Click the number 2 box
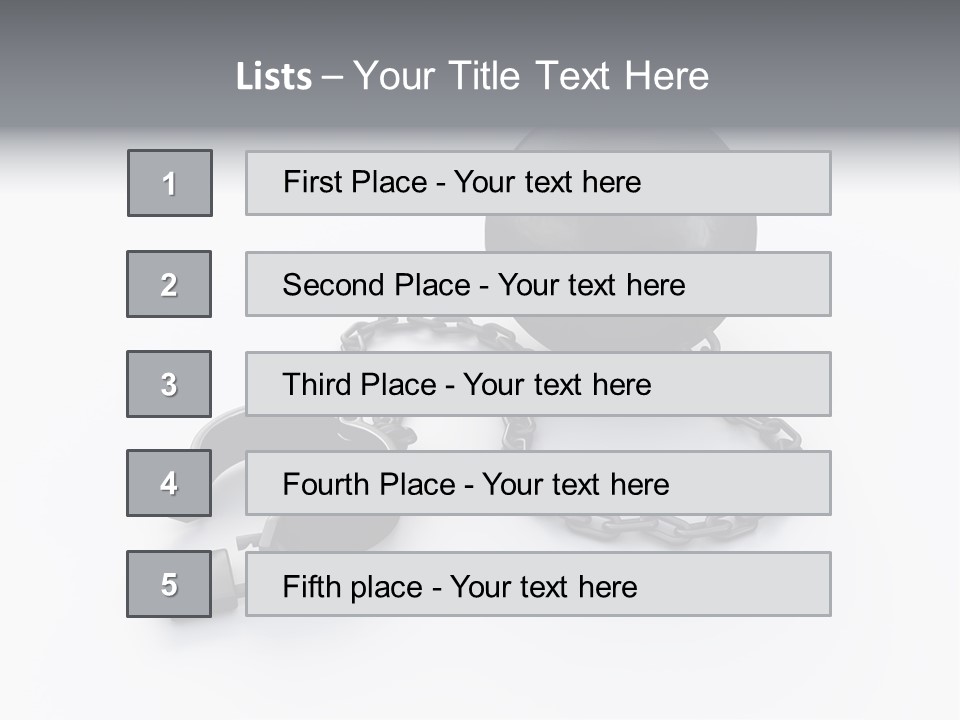 click(169, 285)
